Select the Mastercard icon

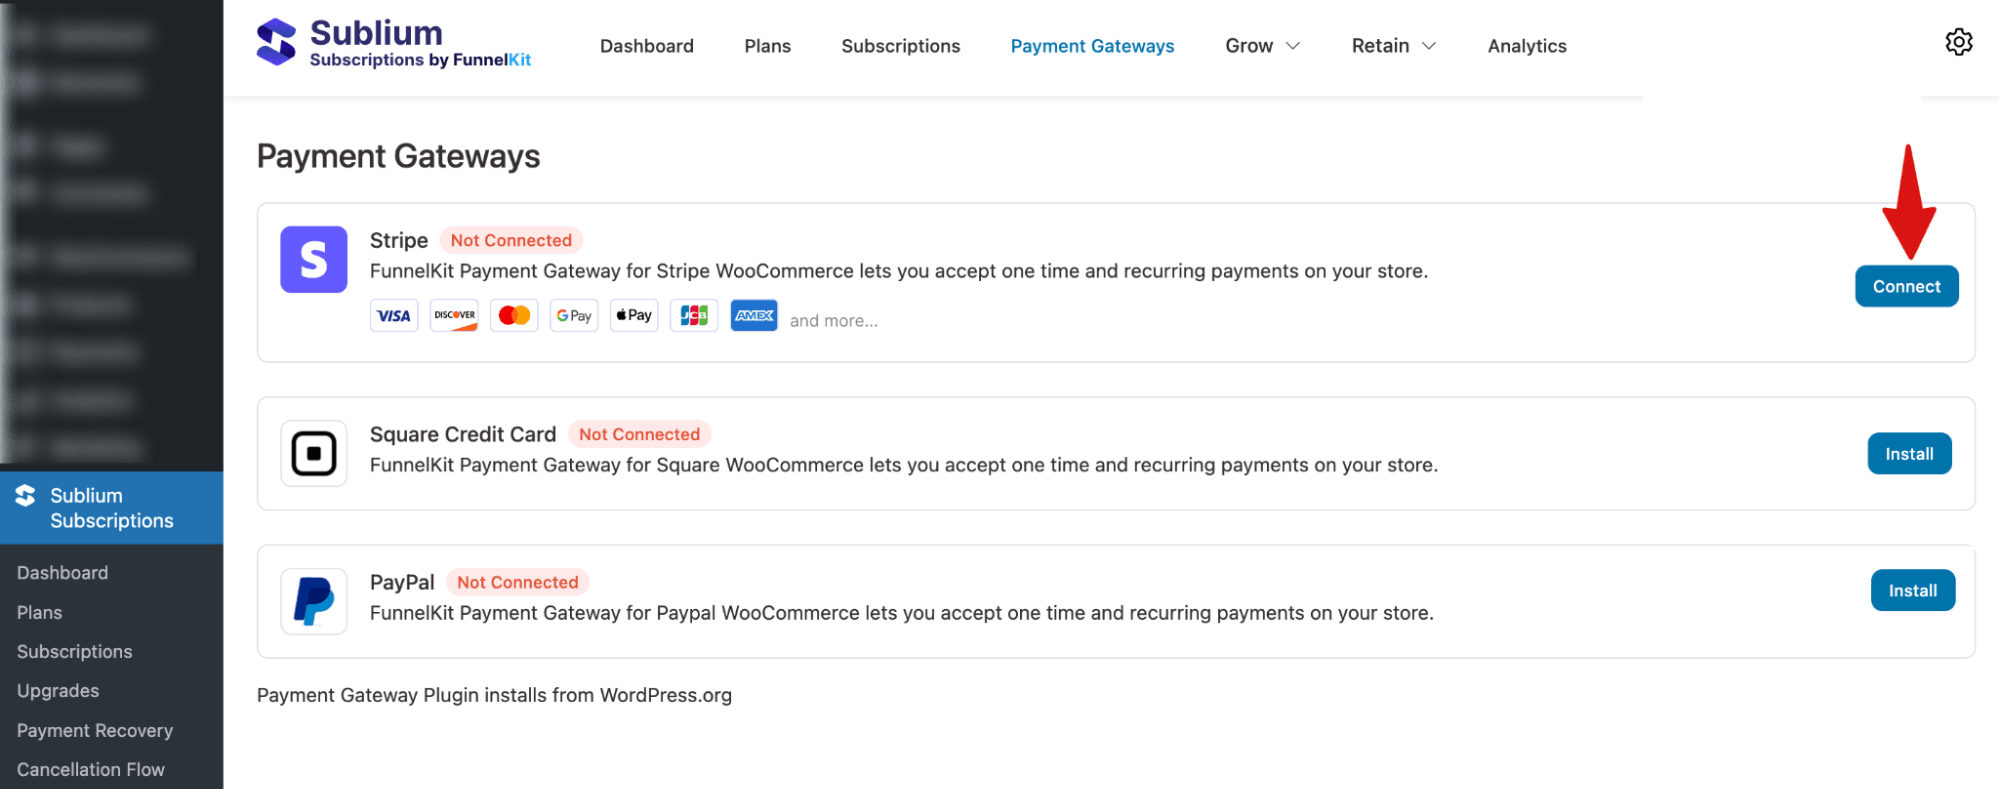pos(513,315)
